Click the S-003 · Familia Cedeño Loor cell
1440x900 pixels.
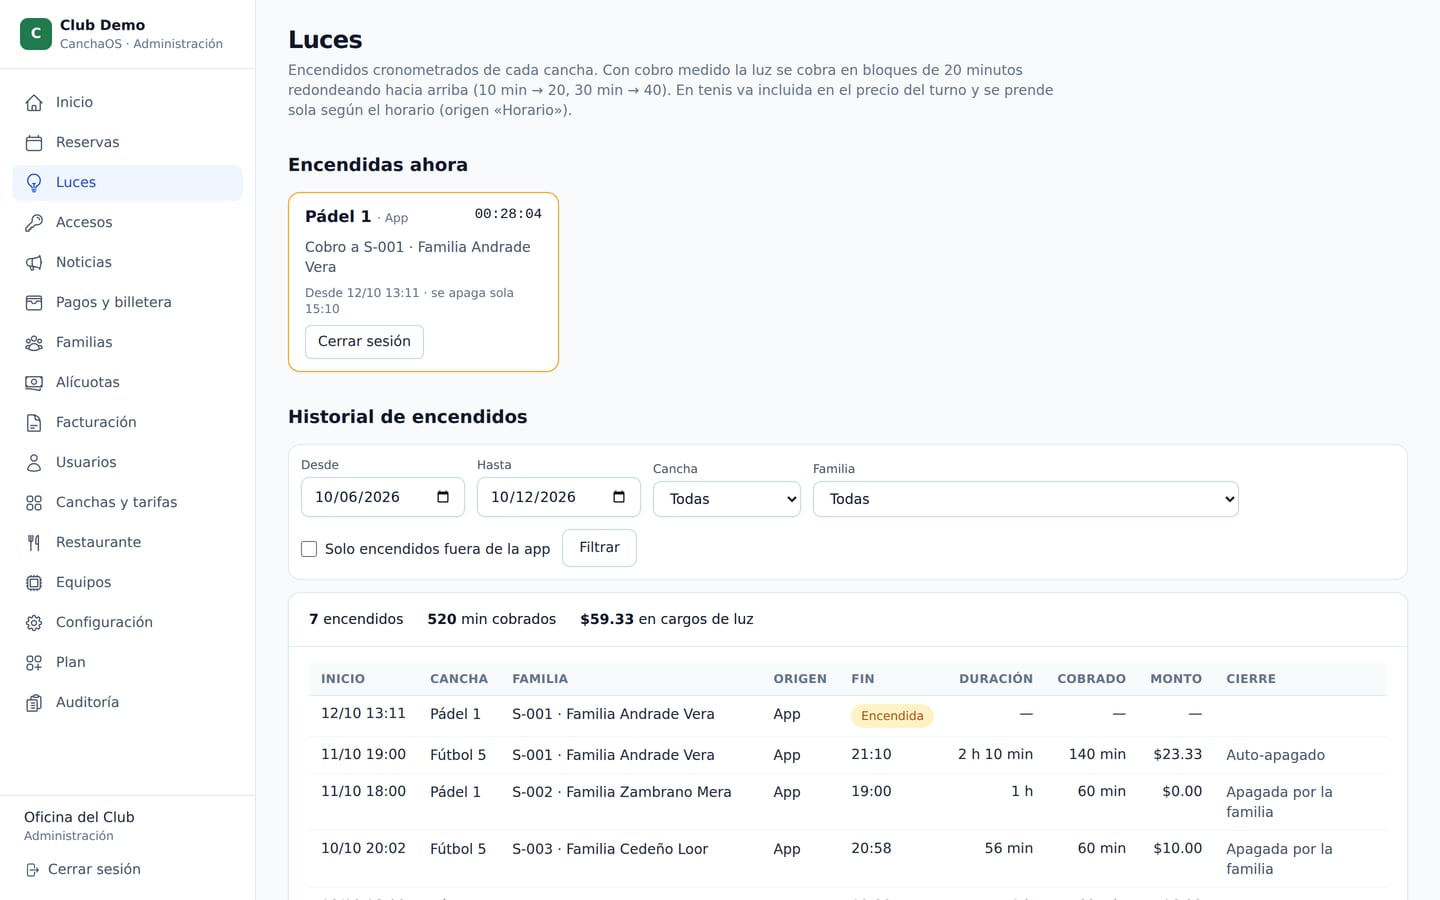pos(610,849)
